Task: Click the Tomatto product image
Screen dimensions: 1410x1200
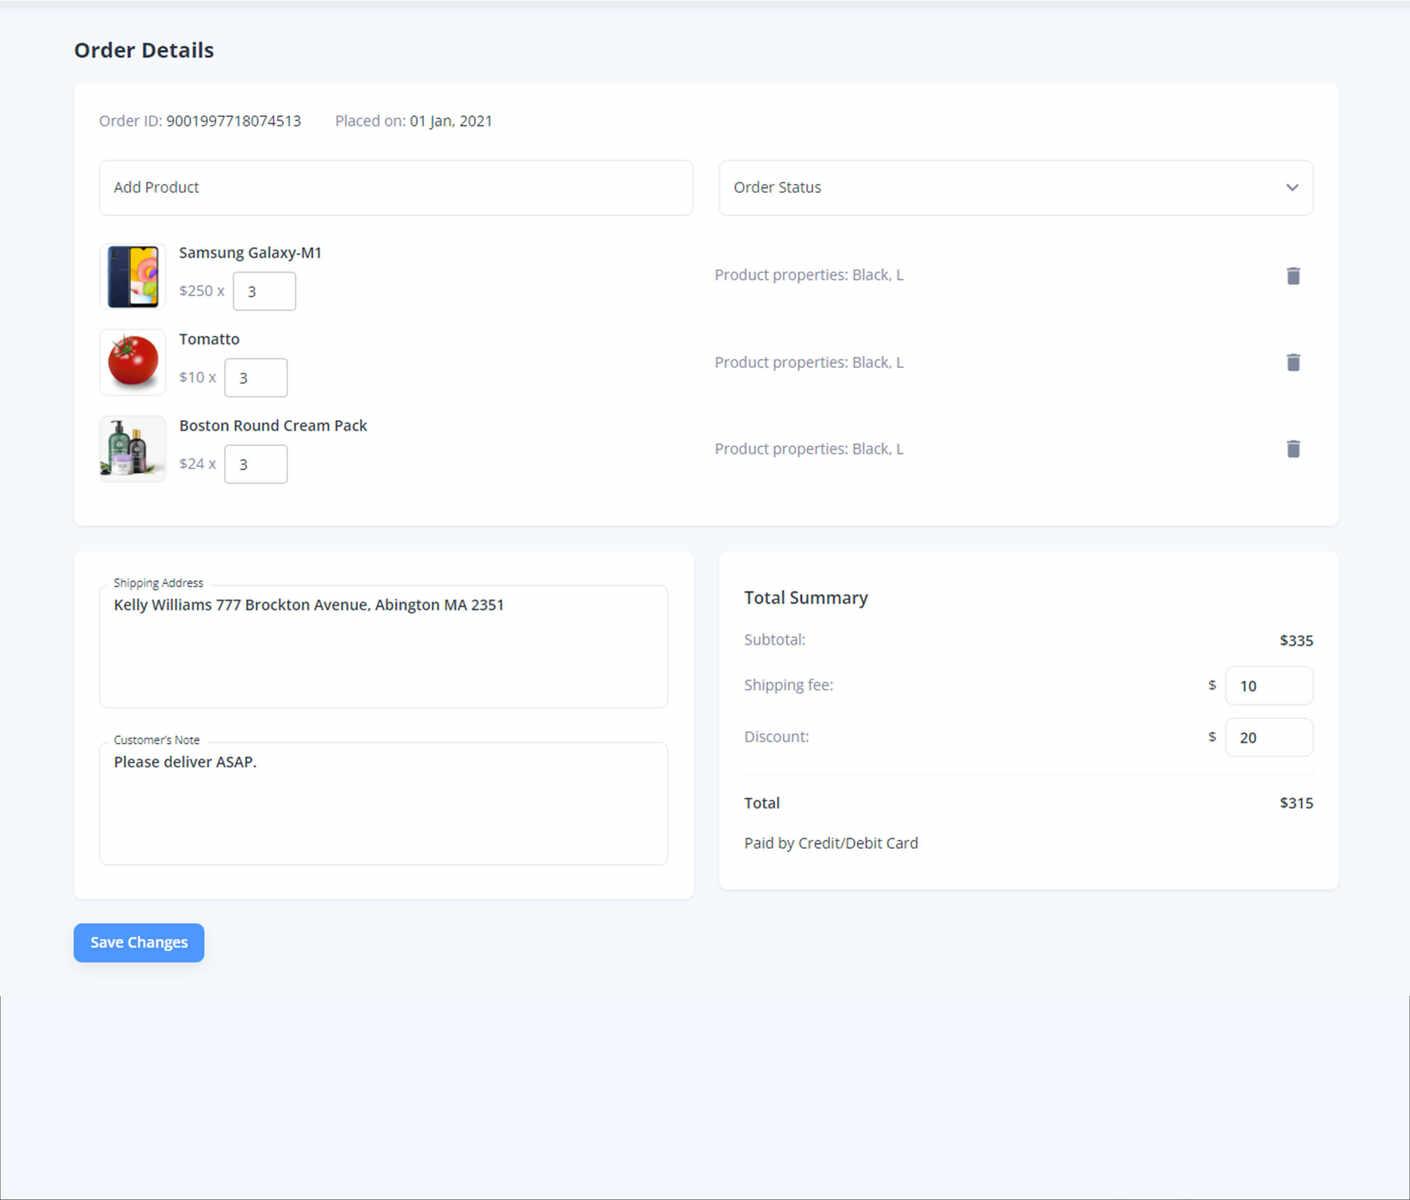Action: [x=133, y=362]
